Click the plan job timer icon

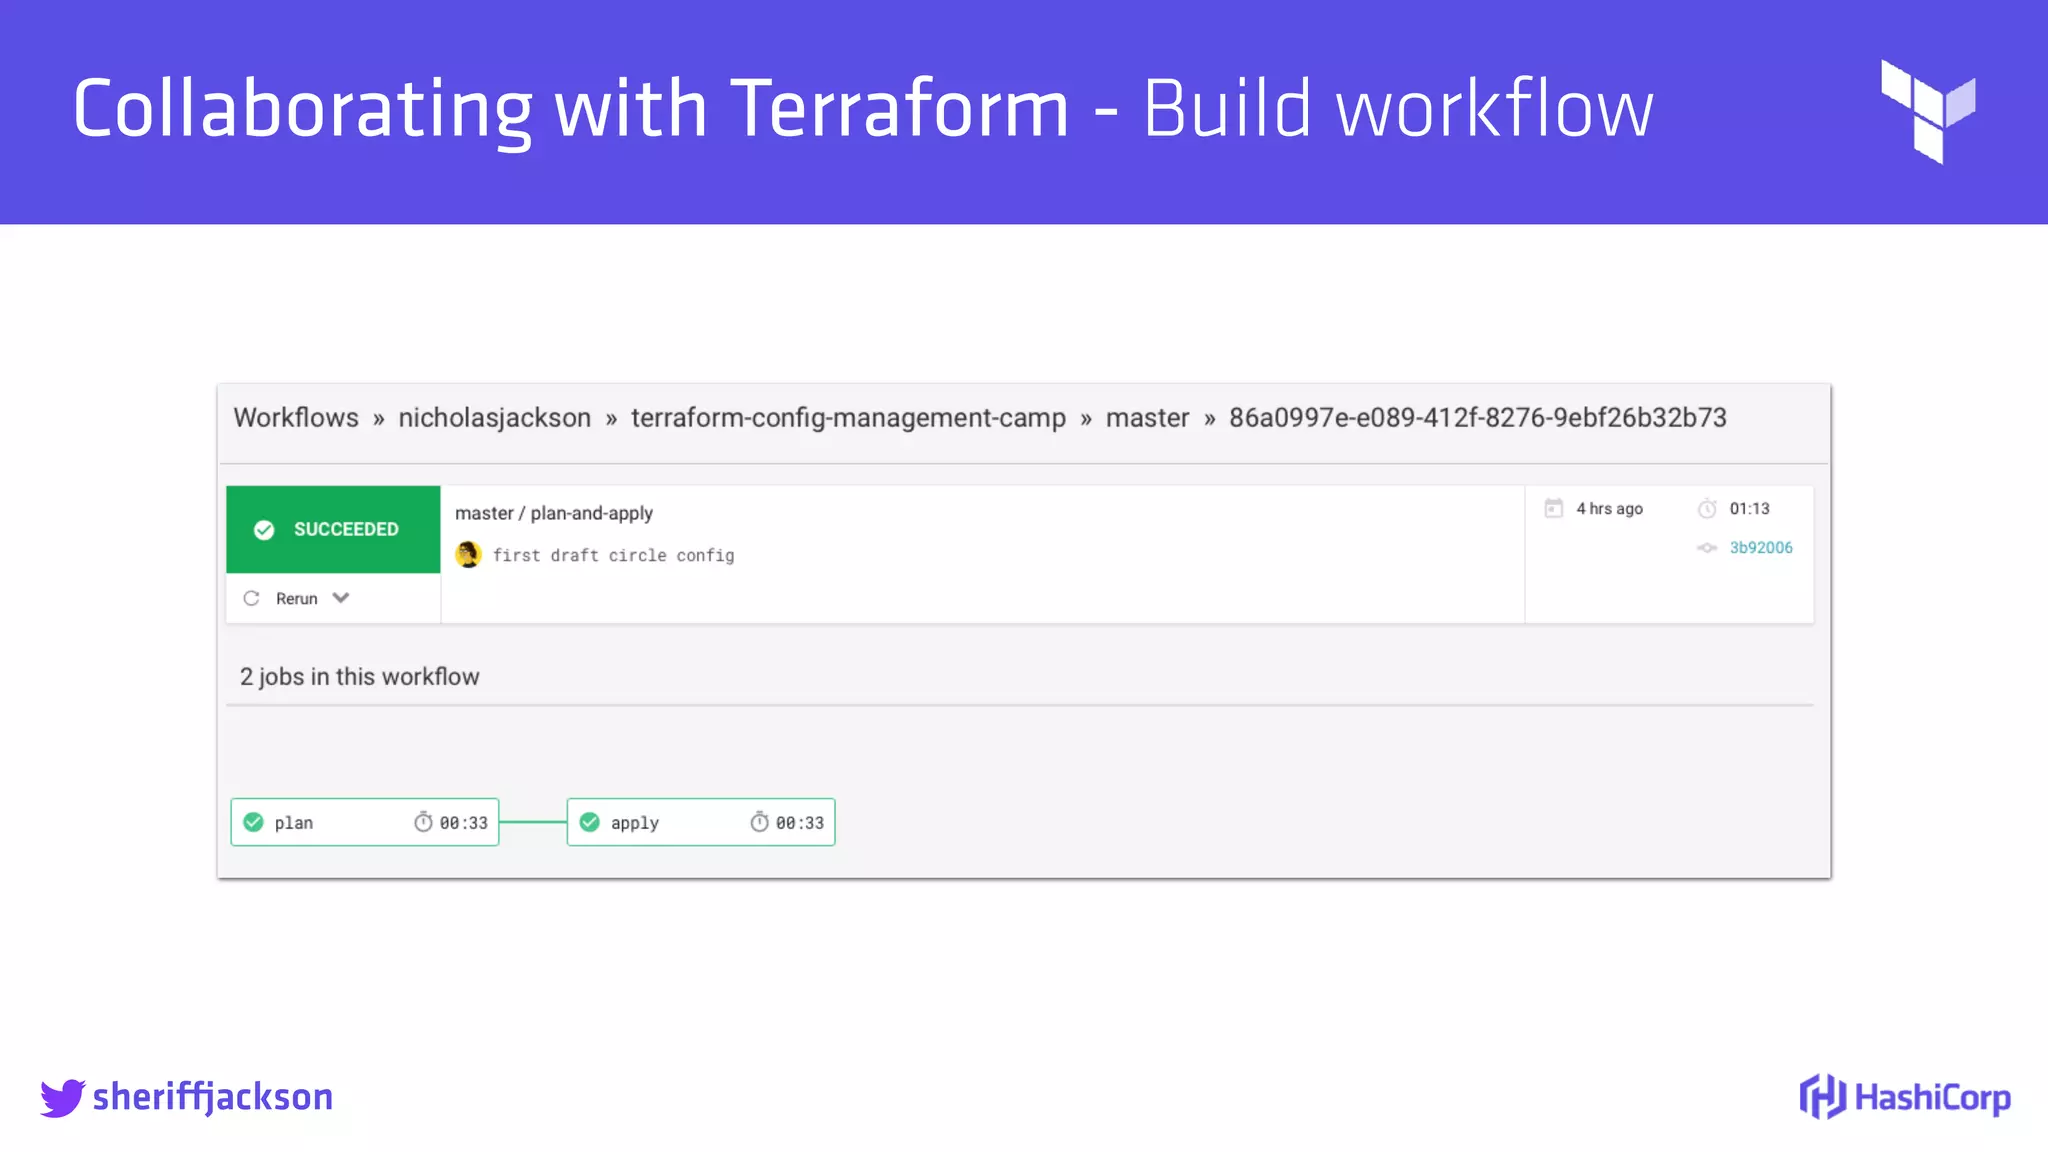(x=423, y=822)
